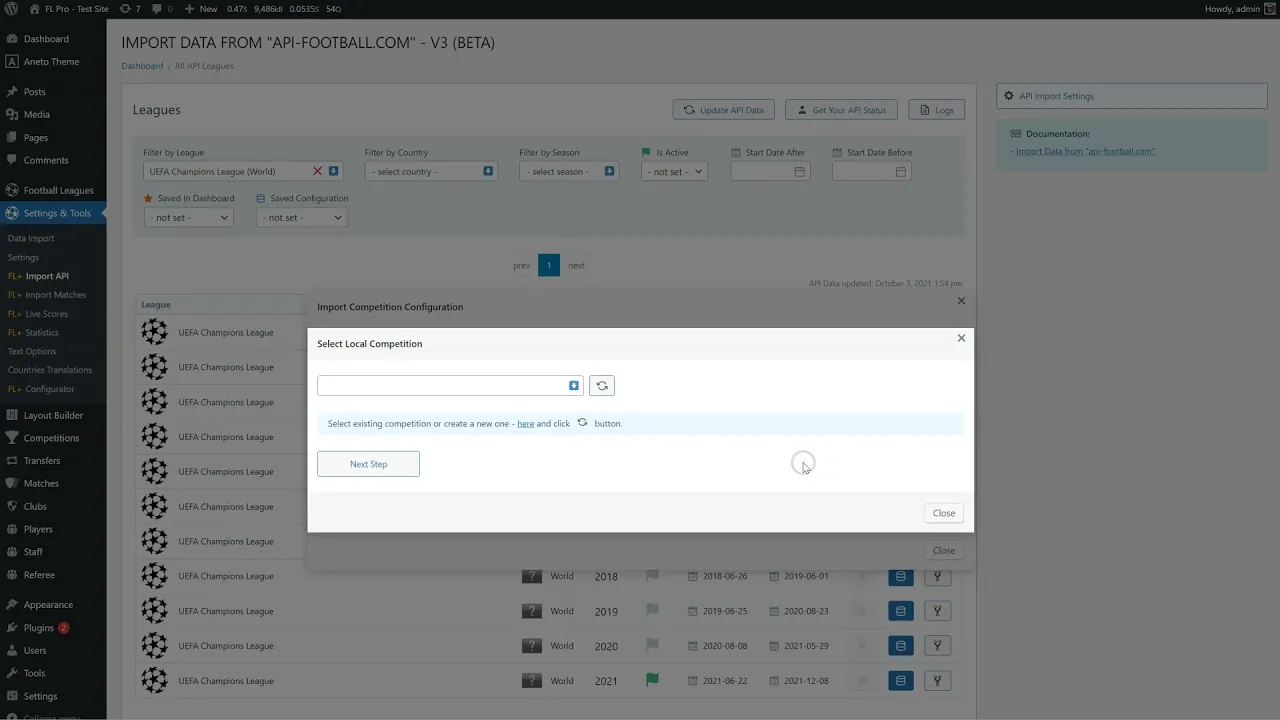Click into the Start Date After field
The image size is (1280, 720).
[x=770, y=172]
